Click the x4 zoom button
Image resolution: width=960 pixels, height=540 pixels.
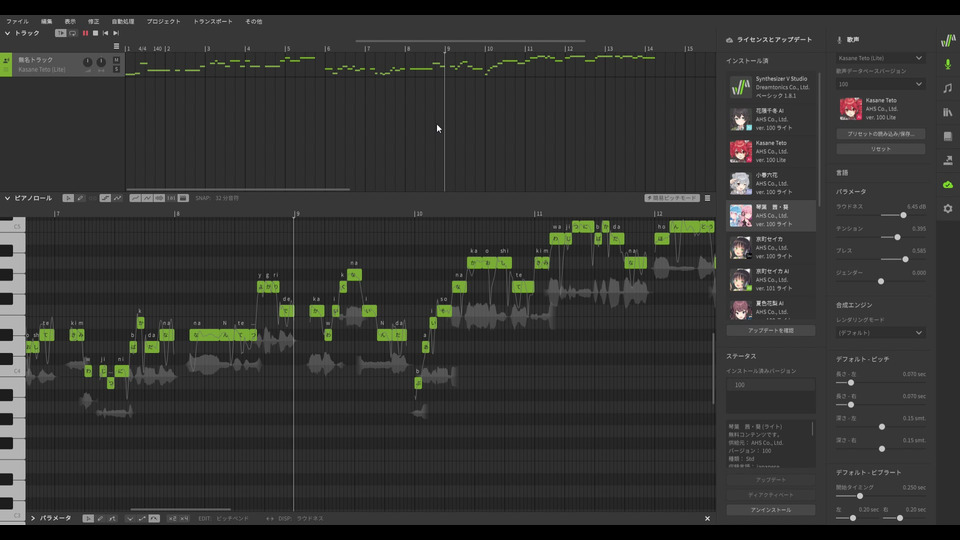click(184, 519)
